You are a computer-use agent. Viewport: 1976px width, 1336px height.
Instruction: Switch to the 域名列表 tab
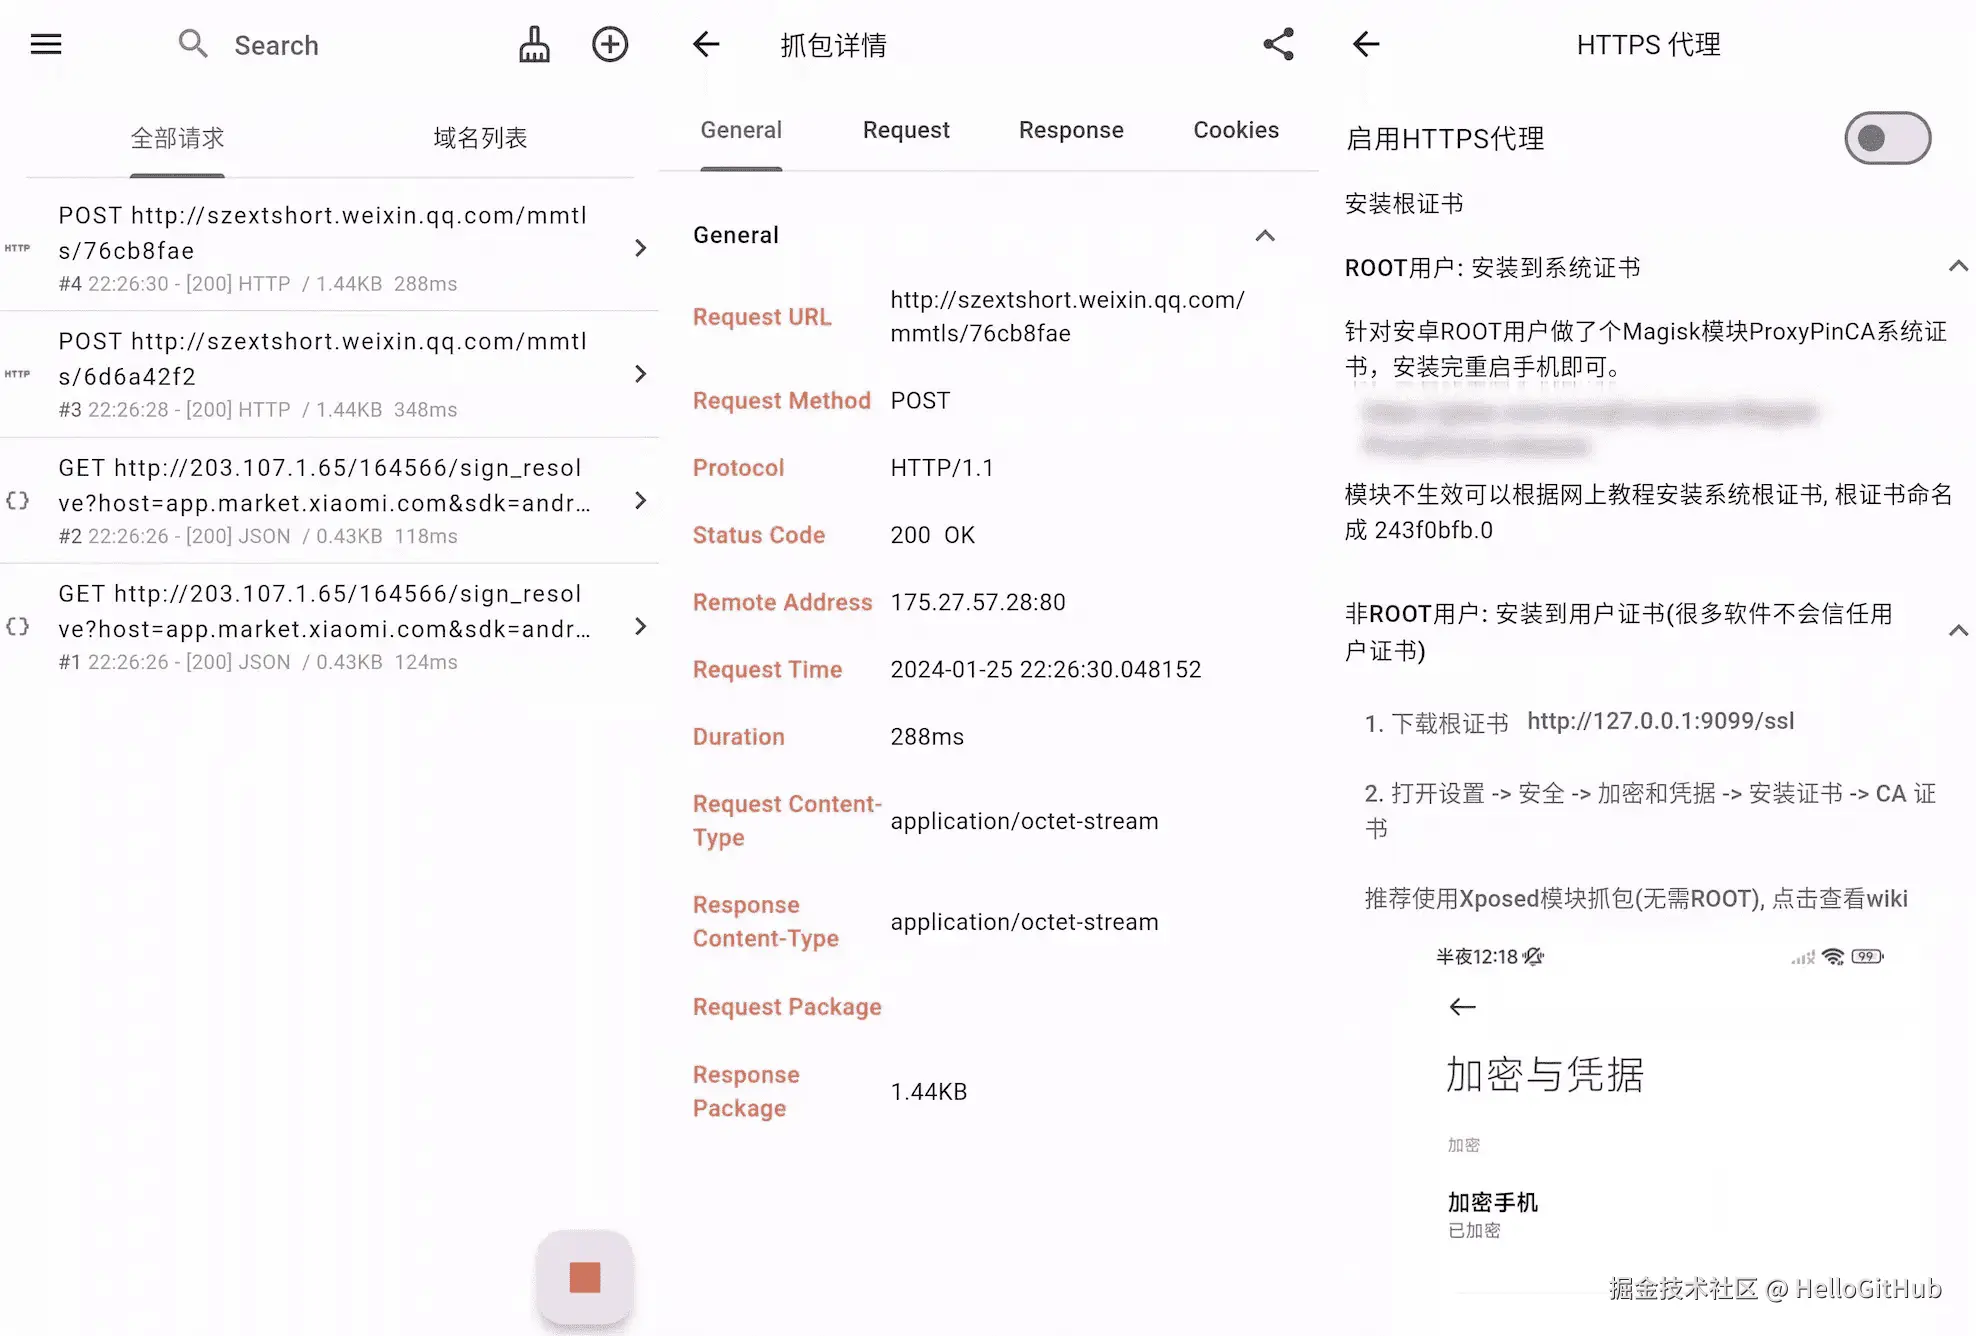[x=480, y=138]
